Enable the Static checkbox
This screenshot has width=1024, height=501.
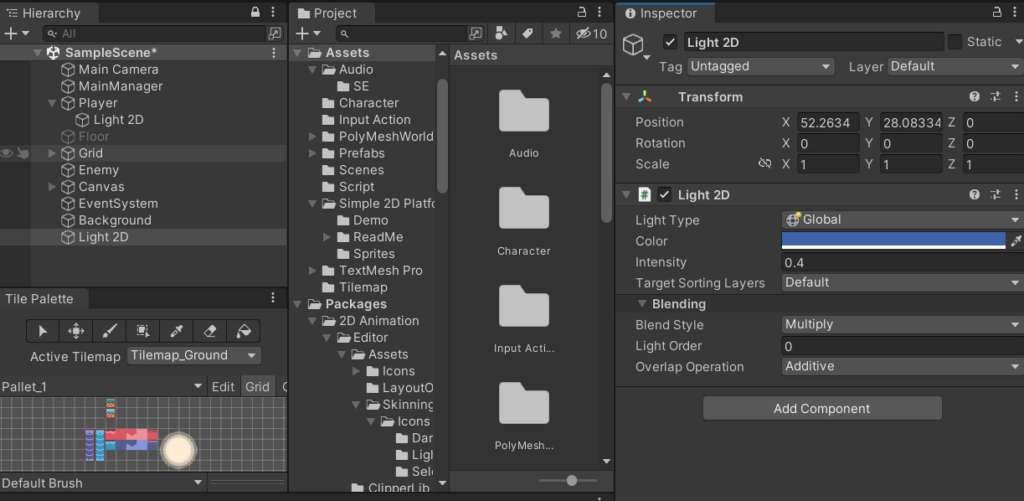tap(955, 42)
